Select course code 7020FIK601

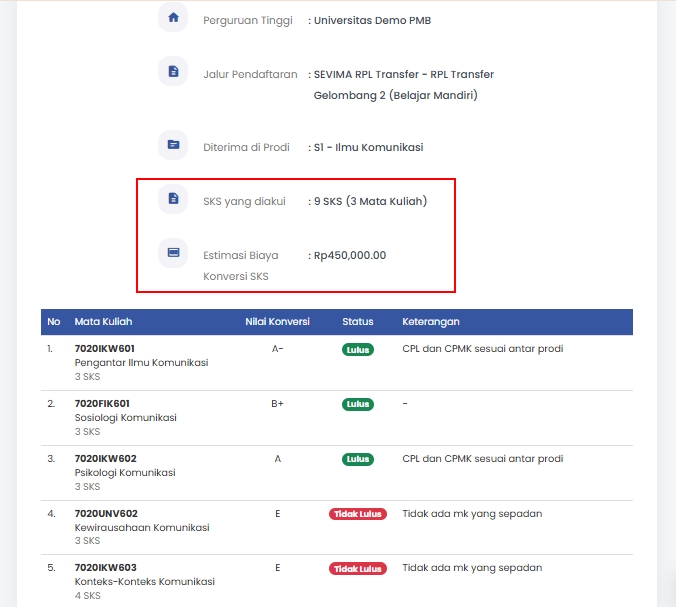point(104,403)
